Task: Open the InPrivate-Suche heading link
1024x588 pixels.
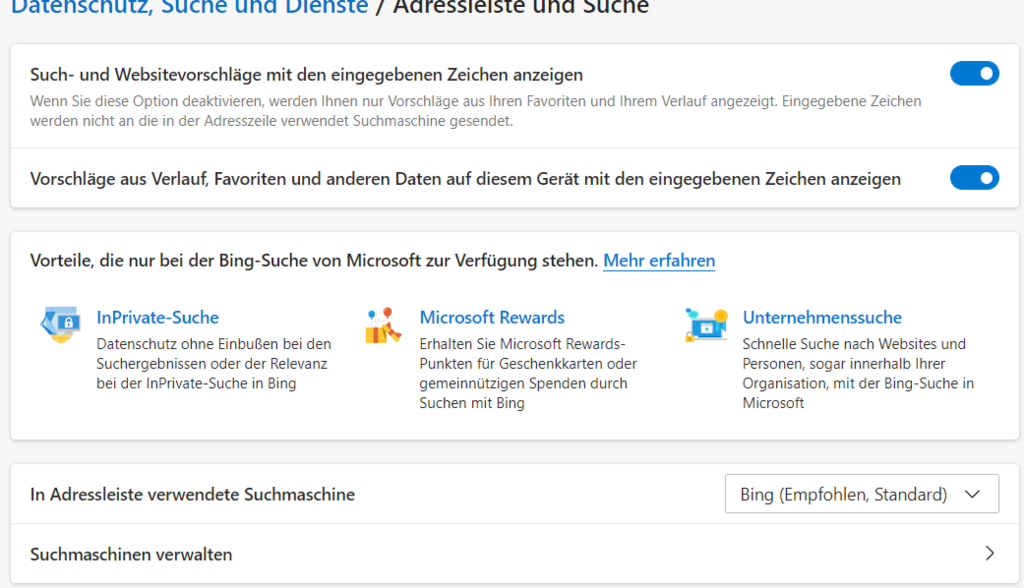Action: pos(157,318)
